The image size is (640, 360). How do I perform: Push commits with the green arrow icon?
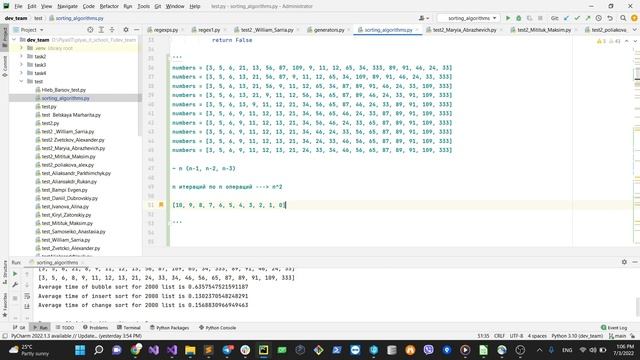click(x=588, y=18)
